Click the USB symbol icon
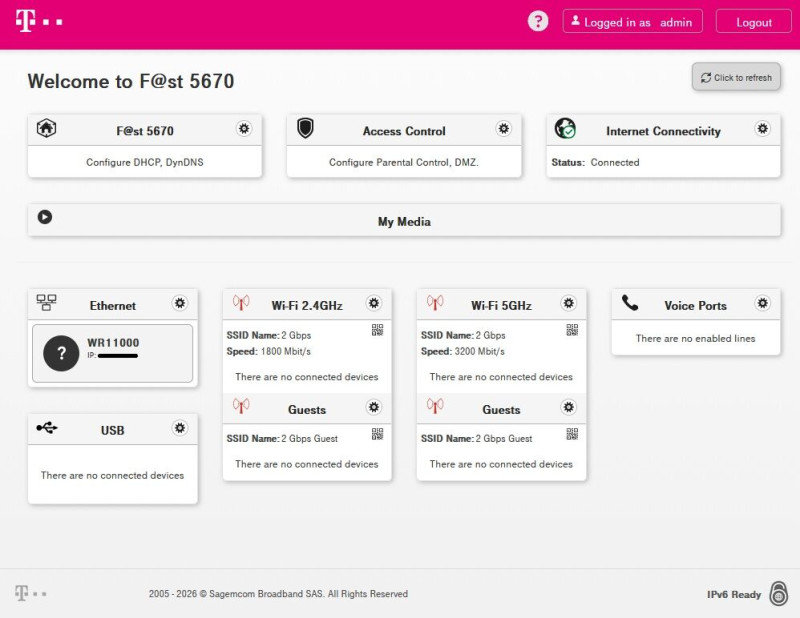This screenshot has height=618, width=800. tap(47, 427)
